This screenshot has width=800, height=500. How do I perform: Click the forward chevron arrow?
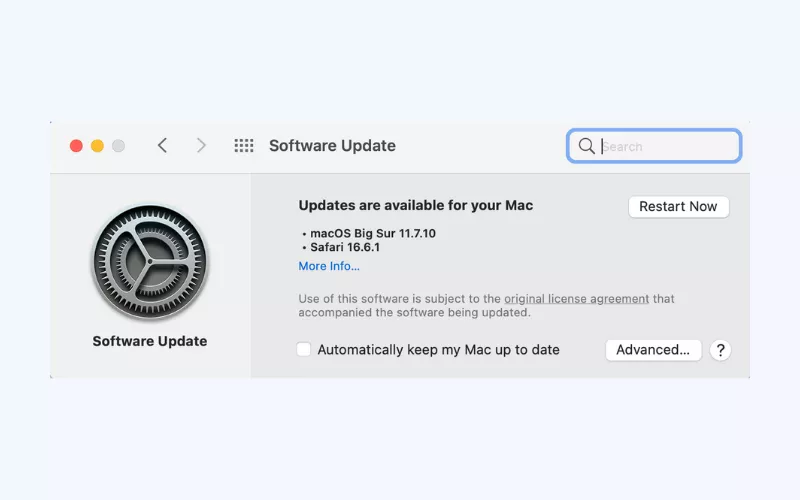coord(201,146)
